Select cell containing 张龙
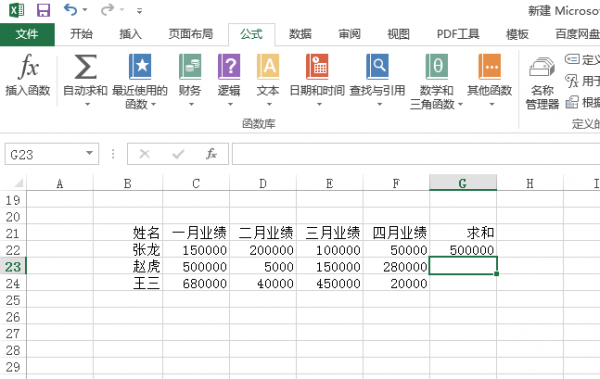Screen dimensions: 600x379 tap(128, 250)
